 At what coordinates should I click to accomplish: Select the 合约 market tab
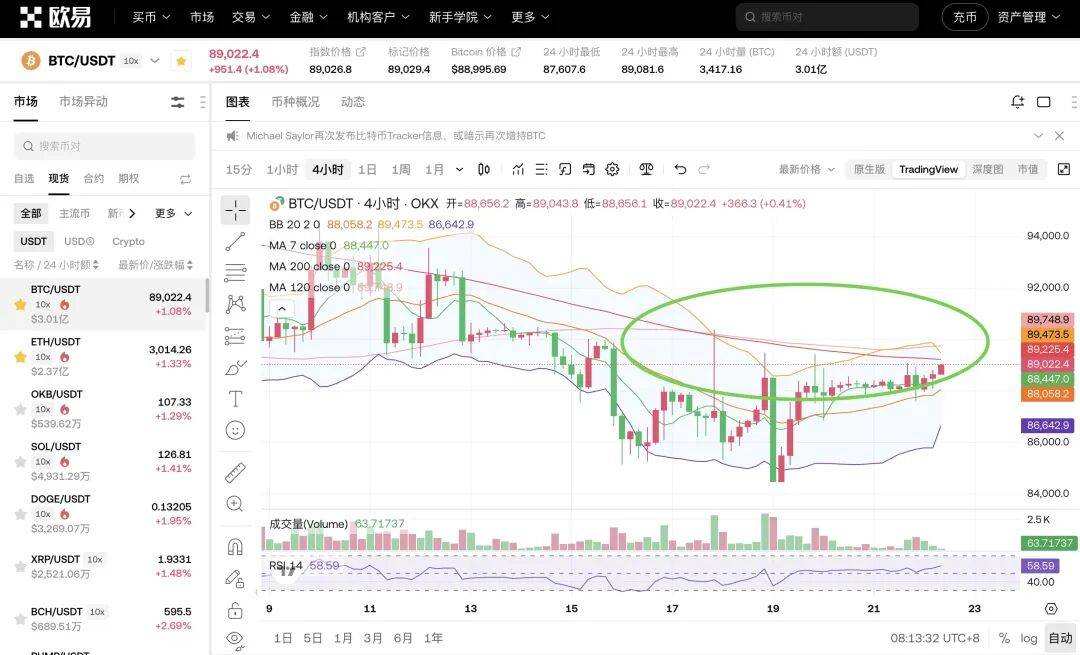(x=93, y=178)
